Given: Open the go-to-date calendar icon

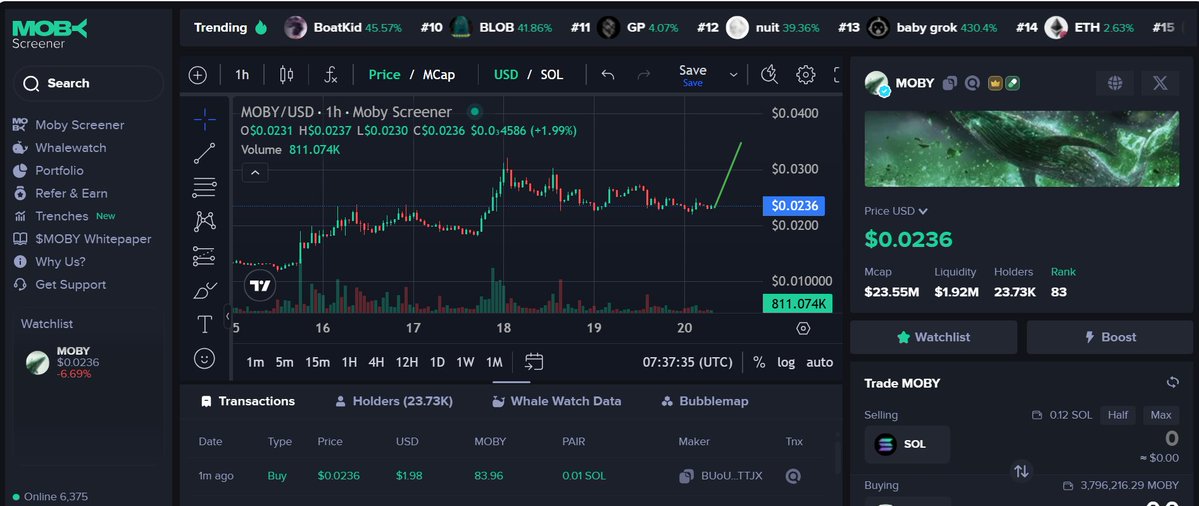Looking at the screenshot, I should tap(534, 362).
